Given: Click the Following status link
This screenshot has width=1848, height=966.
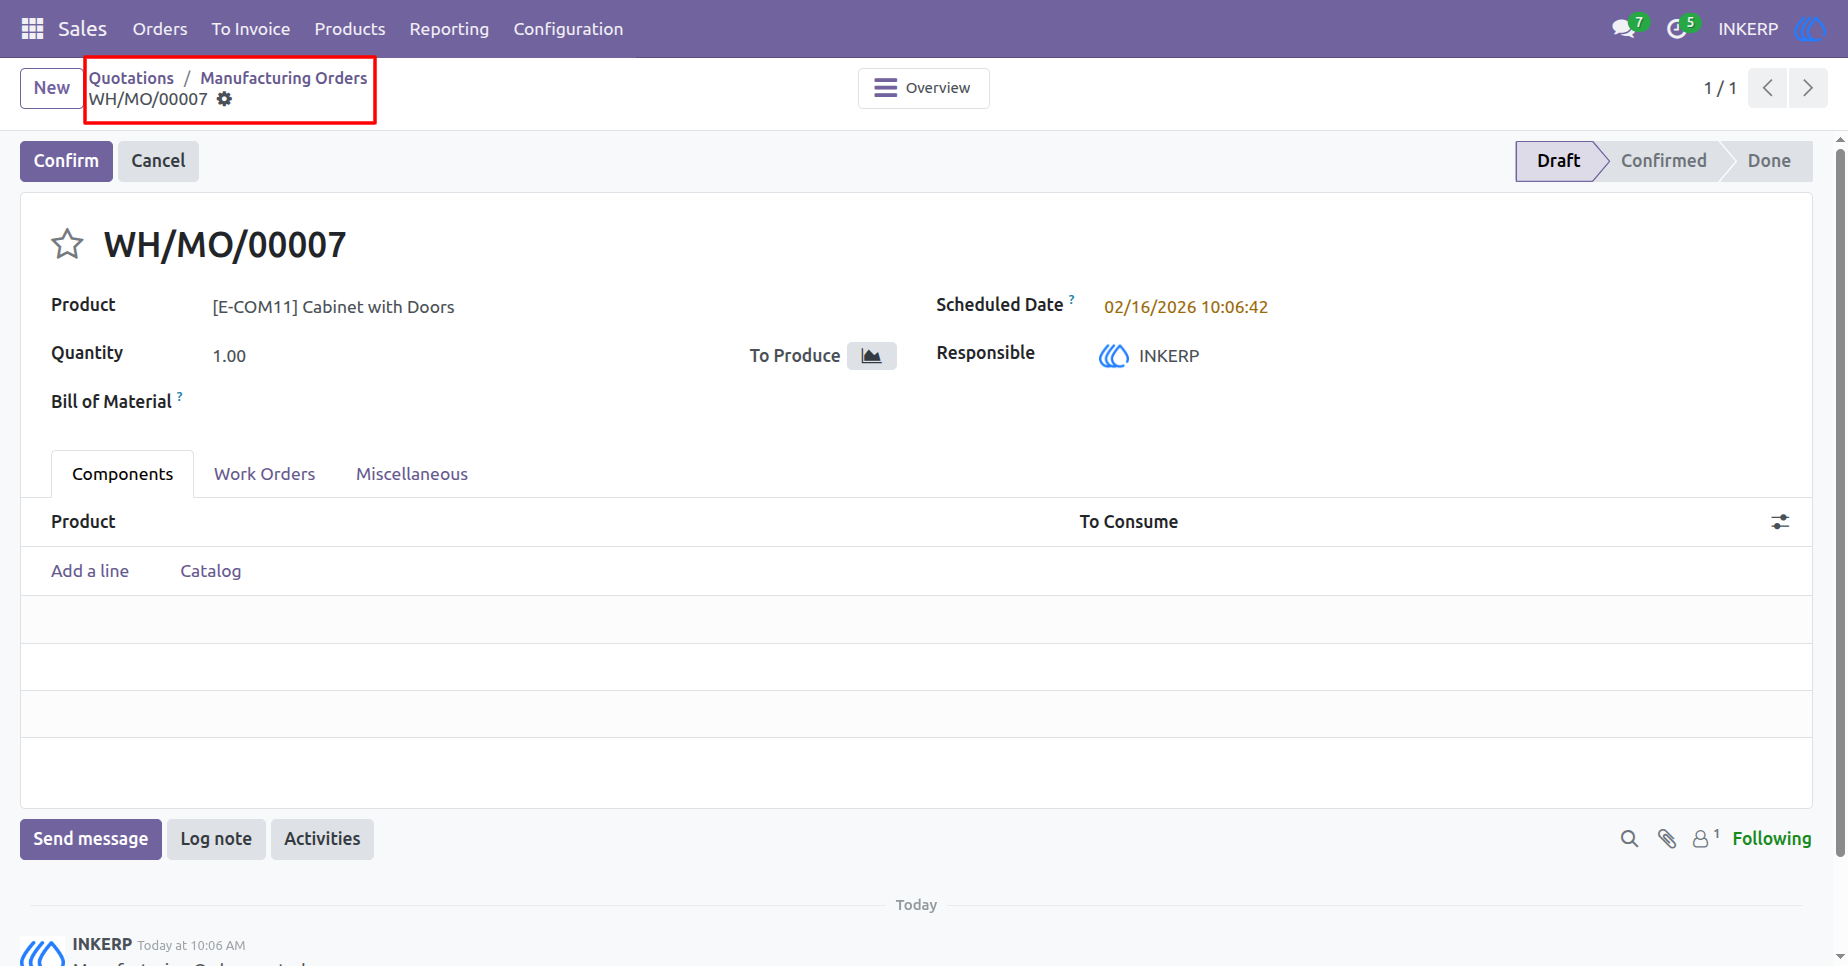Looking at the screenshot, I should coord(1771,839).
